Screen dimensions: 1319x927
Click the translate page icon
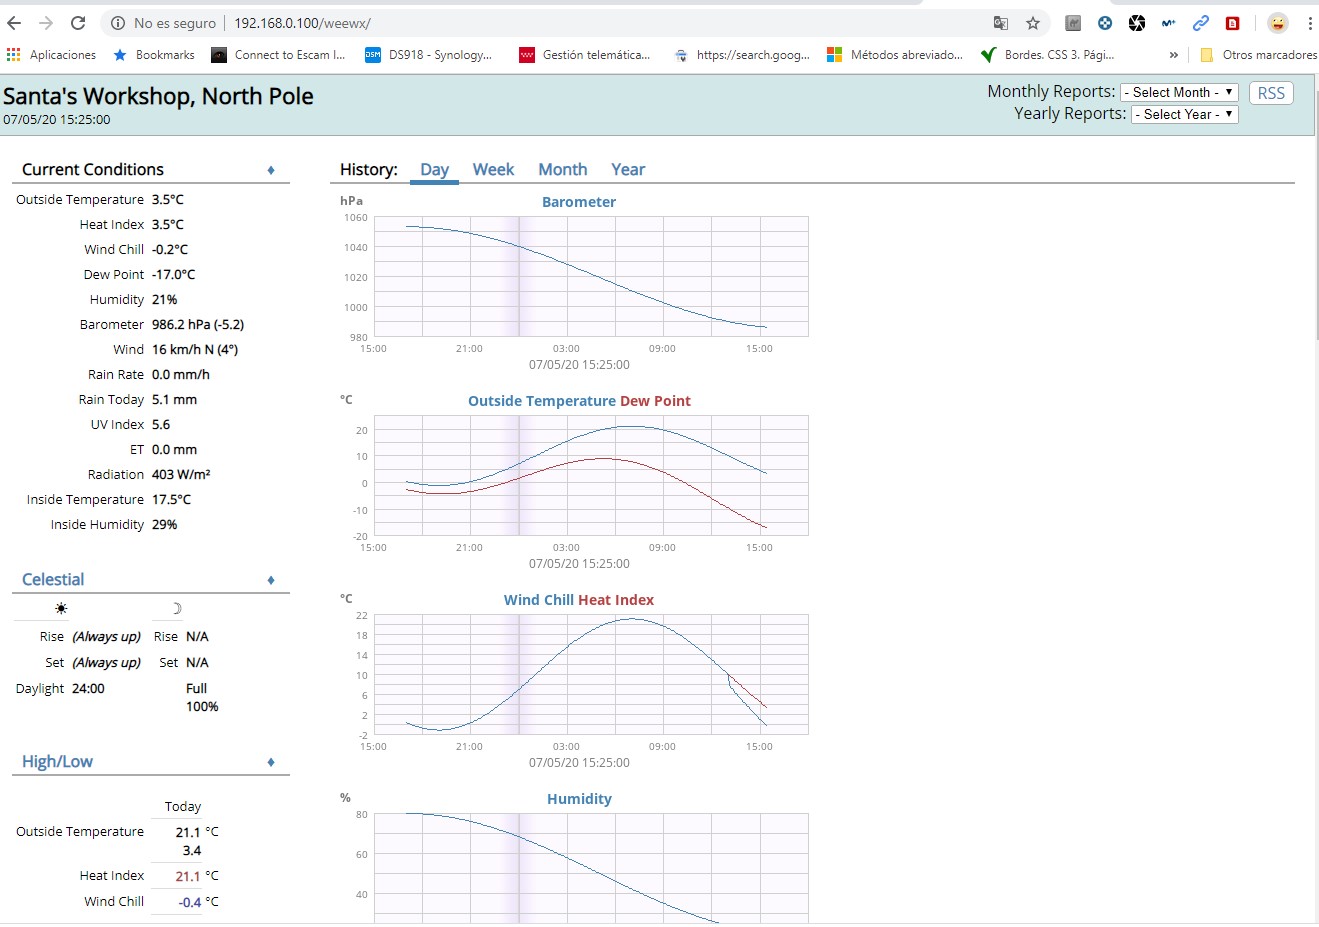click(1001, 23)
